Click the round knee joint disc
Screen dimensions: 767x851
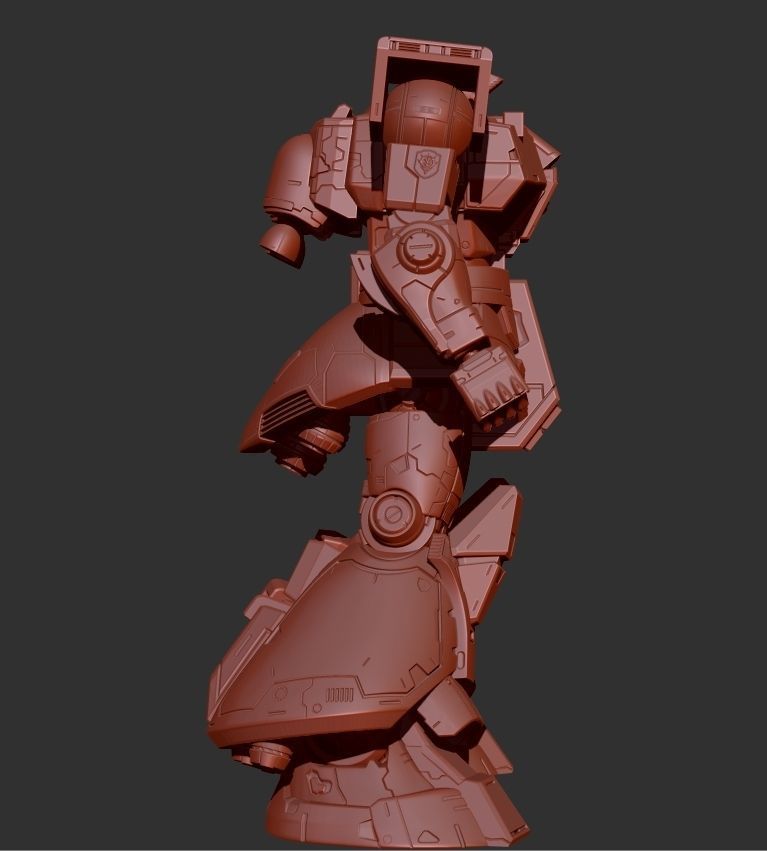394,516
